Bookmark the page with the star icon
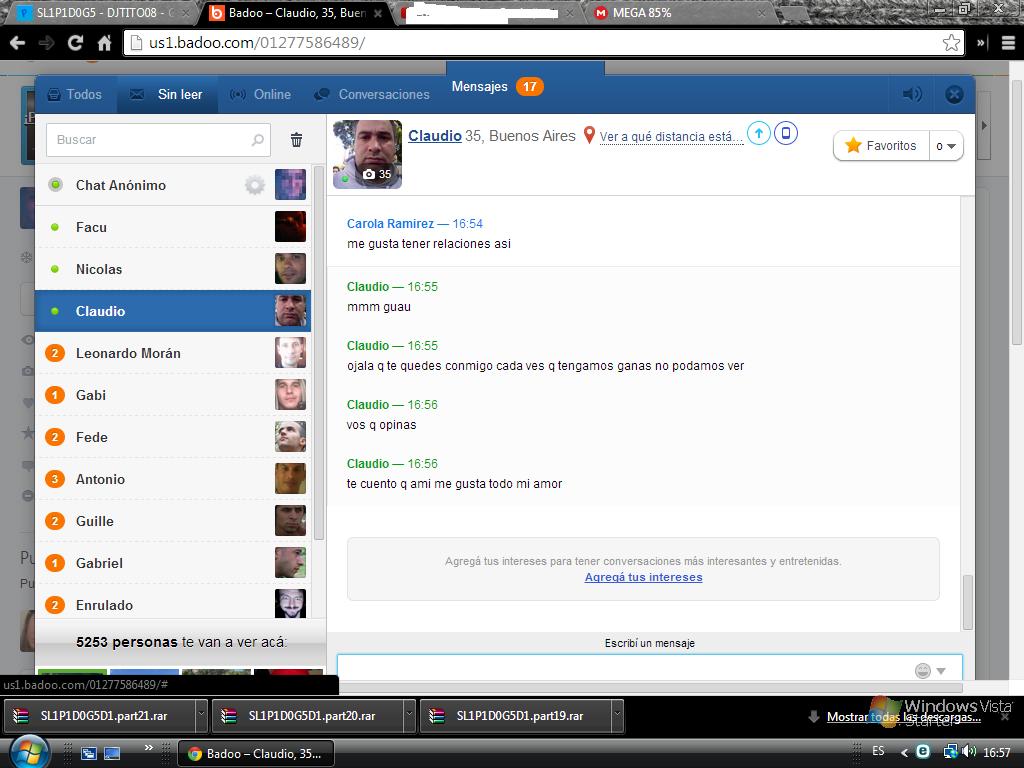Screen dimensions: 1024x768 click(x=951, y=43)
